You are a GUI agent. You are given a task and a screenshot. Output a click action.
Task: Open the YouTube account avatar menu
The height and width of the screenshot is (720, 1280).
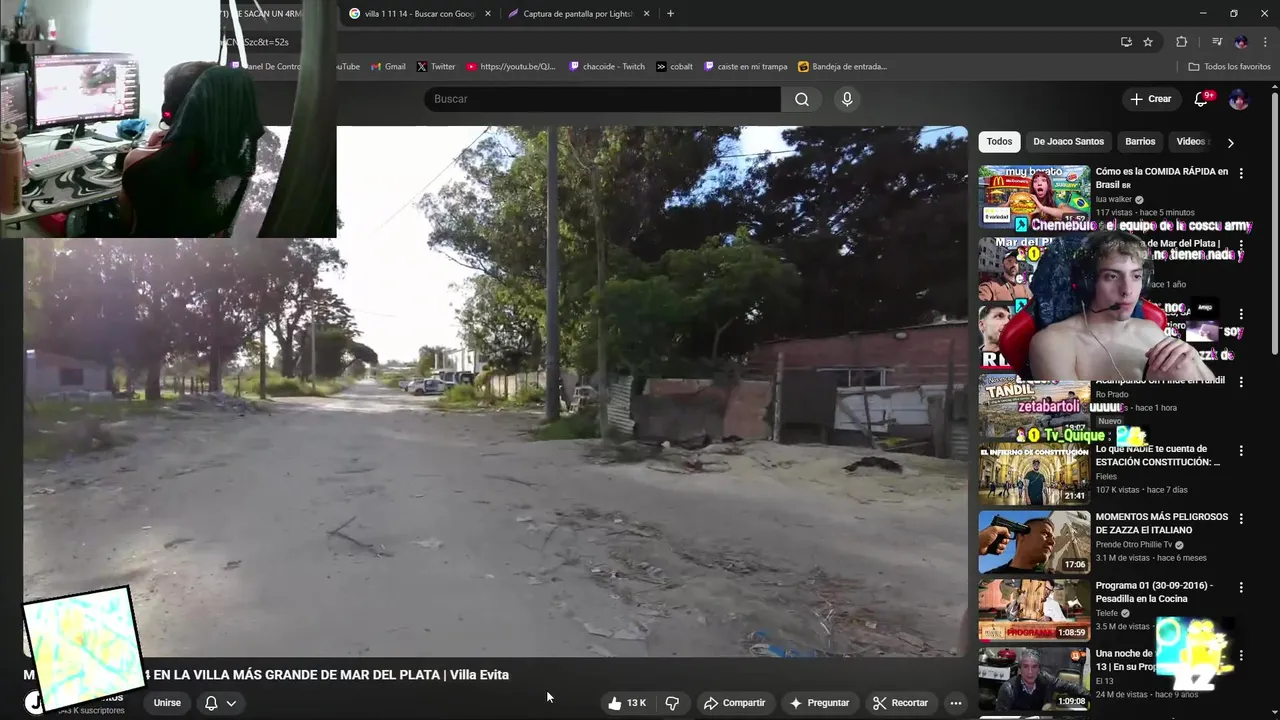(x=1239, y=99)
